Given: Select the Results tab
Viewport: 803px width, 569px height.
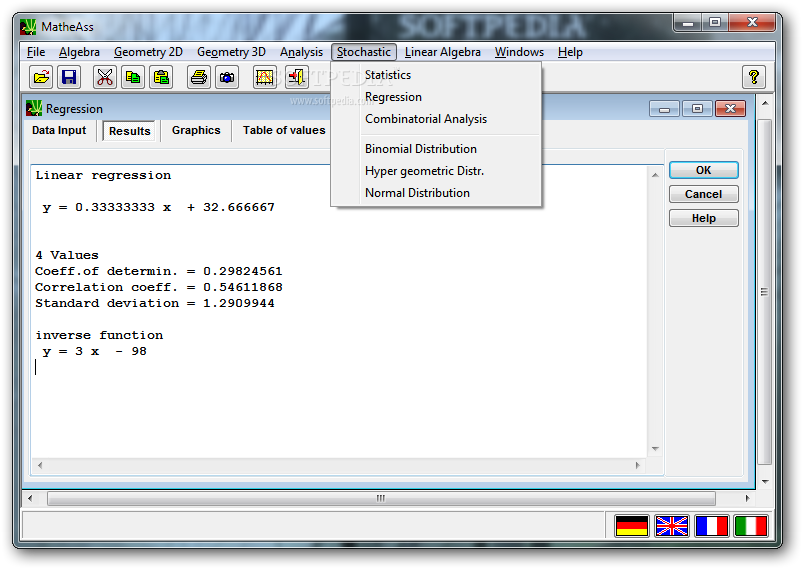Looking at the screenshot, I should click(130, 131).
